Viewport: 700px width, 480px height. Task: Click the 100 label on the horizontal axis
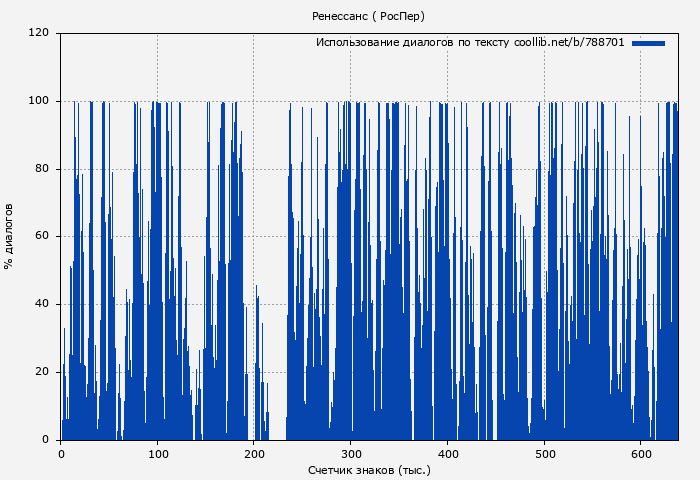(157, 453)
